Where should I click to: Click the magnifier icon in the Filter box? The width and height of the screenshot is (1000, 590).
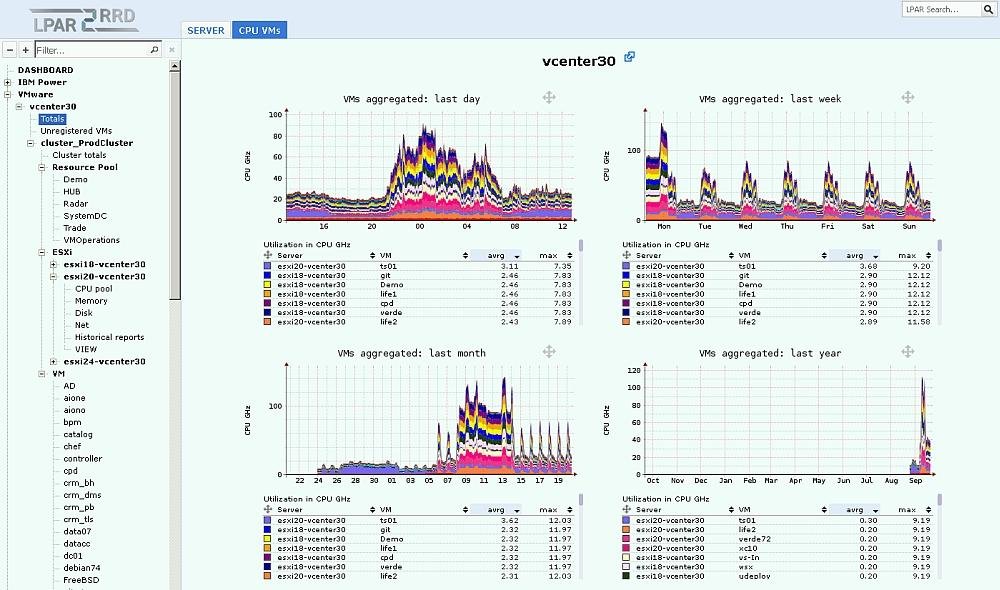pos(154,49)
